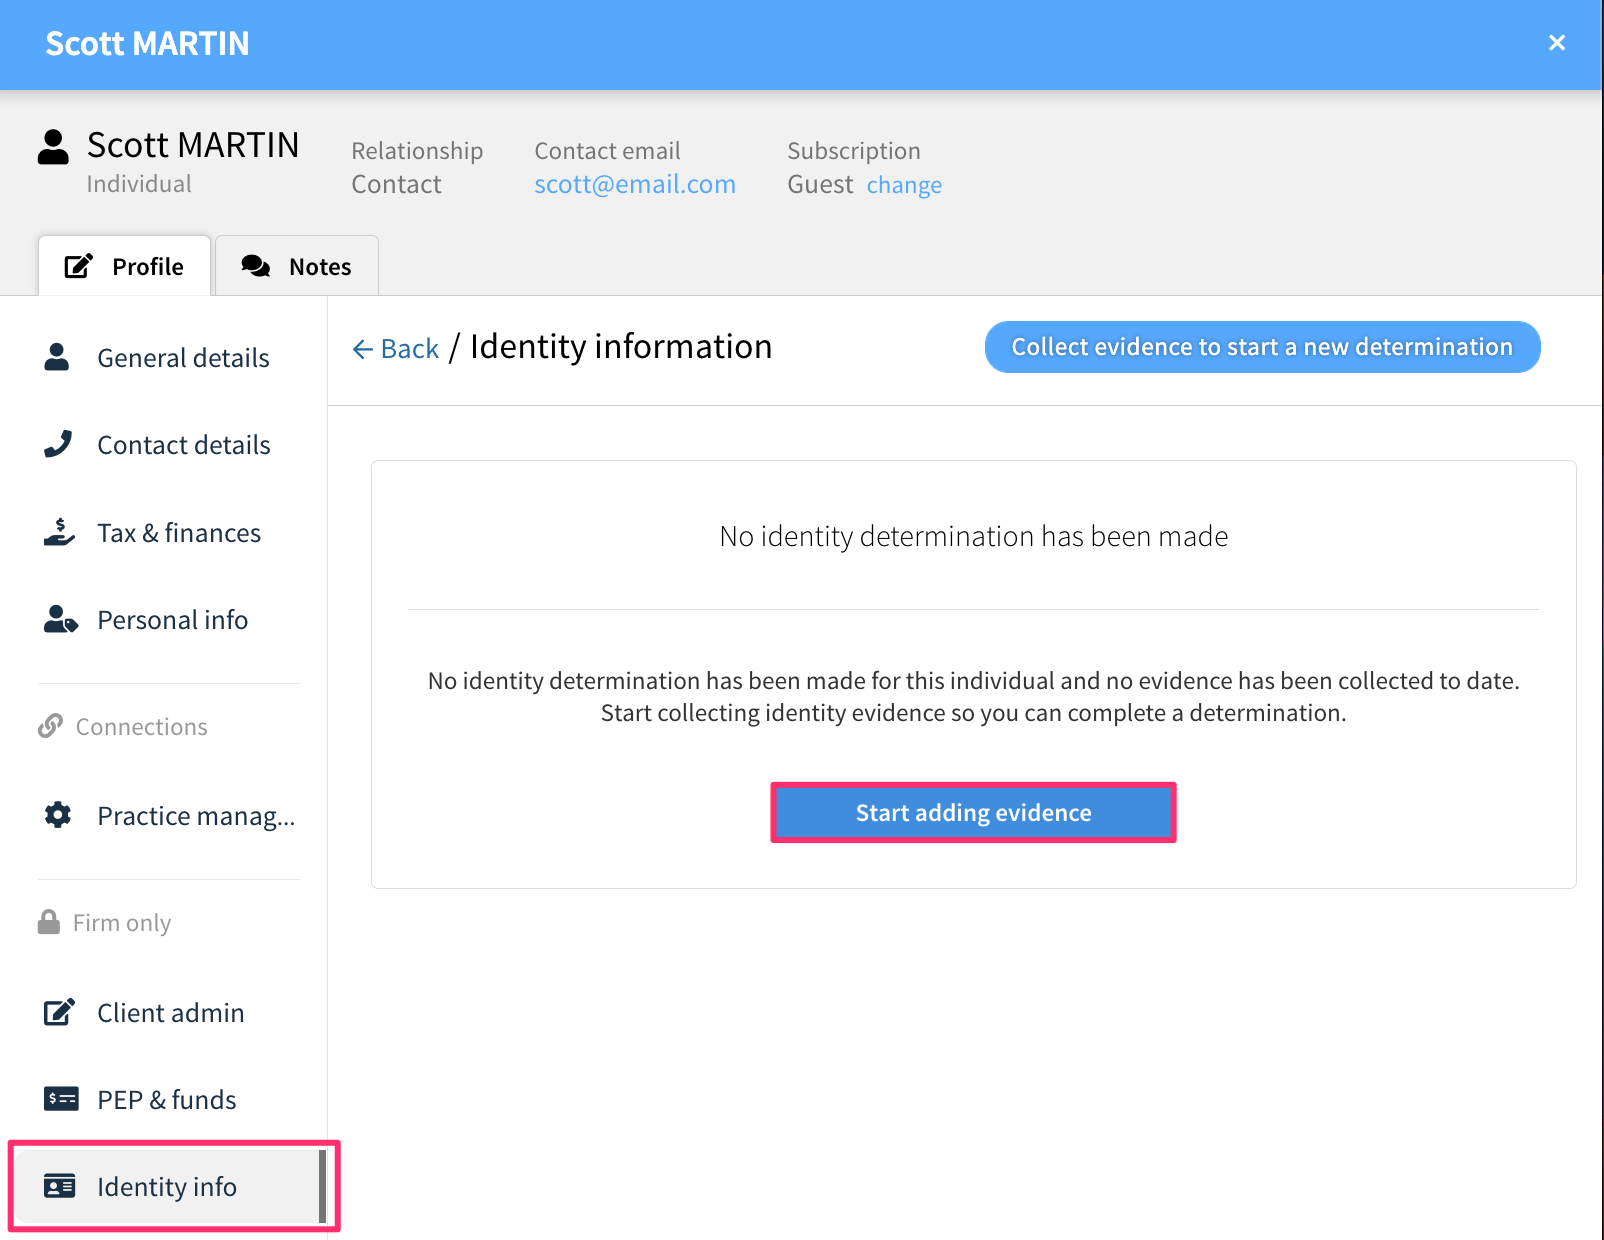The height and width of the screenshot is (1240, 1604).
Task: Click the Profile edit pencil icon
Action: (x=79, y=266)
